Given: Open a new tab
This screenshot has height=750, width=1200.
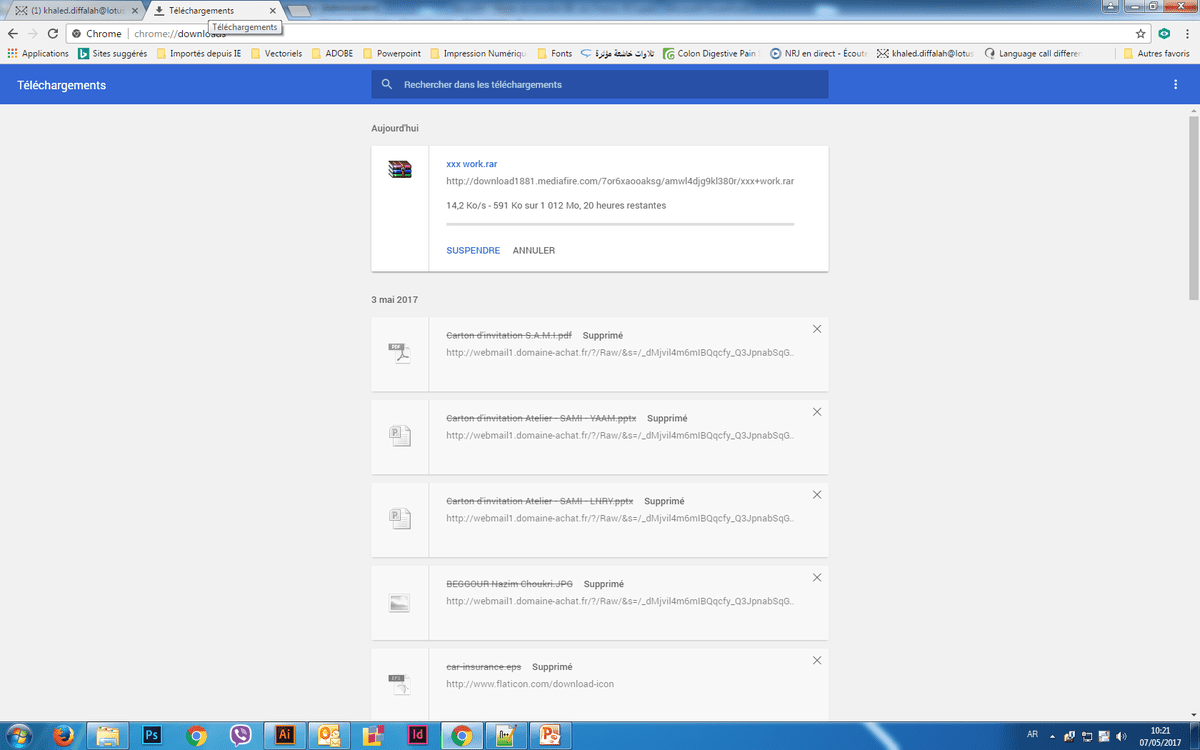Looking at the screenshot, I should (x=299, y=11).
